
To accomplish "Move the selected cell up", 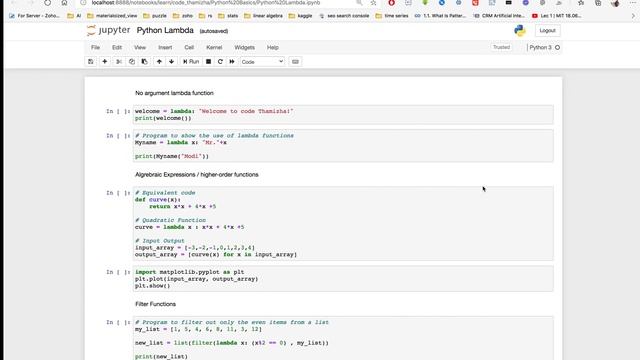I will tap(159, 62).
